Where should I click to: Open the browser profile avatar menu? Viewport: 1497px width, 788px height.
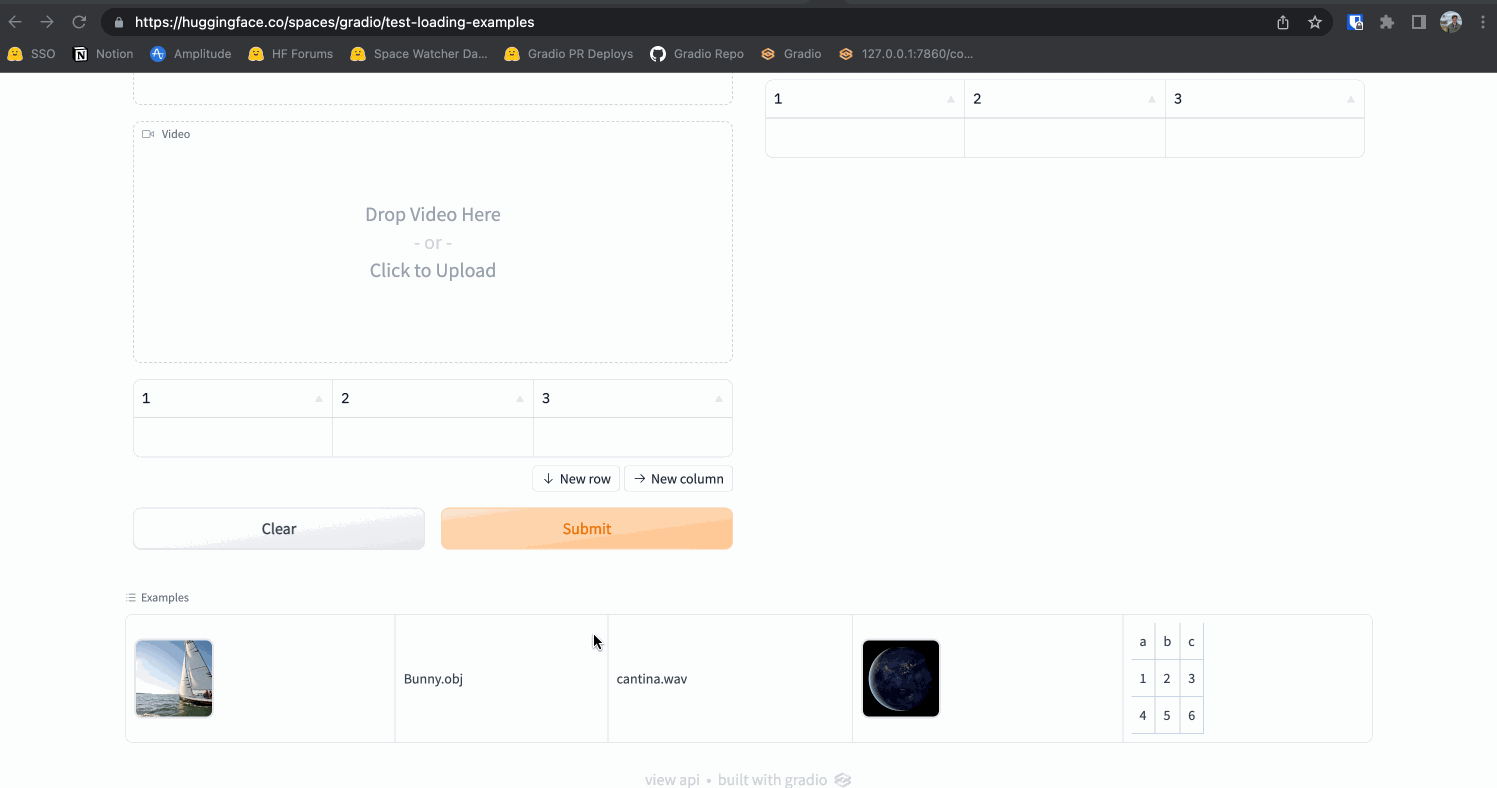(x=1450, y=21)
